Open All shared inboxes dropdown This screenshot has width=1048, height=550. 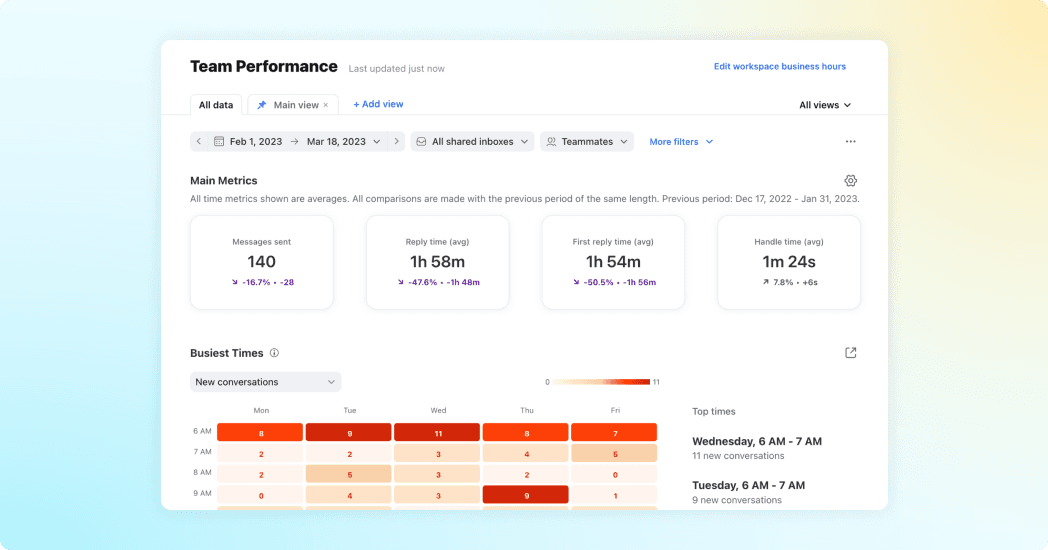tap(473, 142)
